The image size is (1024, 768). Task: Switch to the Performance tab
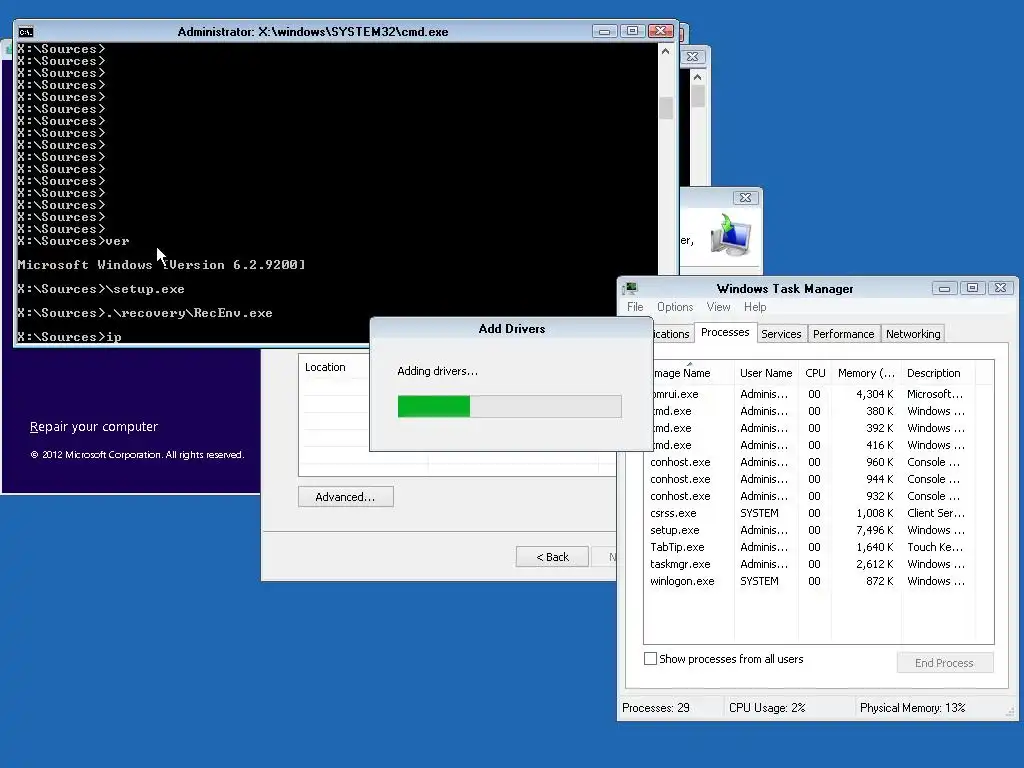coord(843,334)
